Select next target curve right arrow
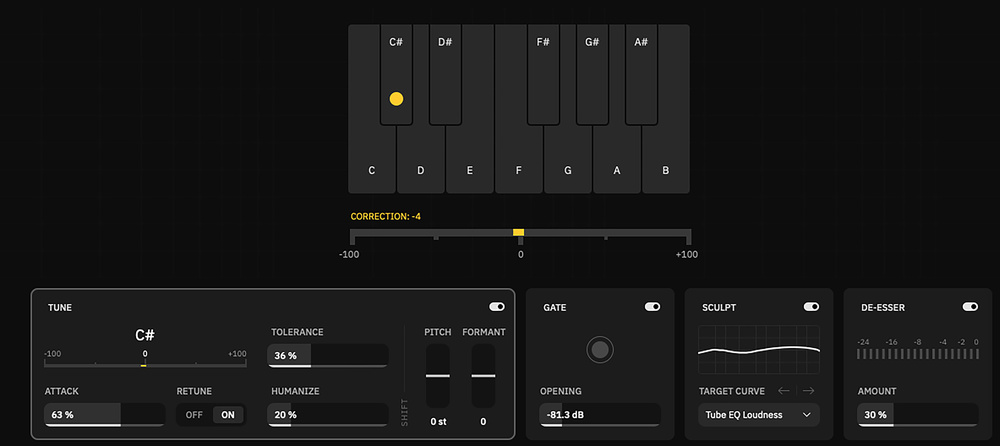The image size is (1000, 446). click(x=808, y=391)
